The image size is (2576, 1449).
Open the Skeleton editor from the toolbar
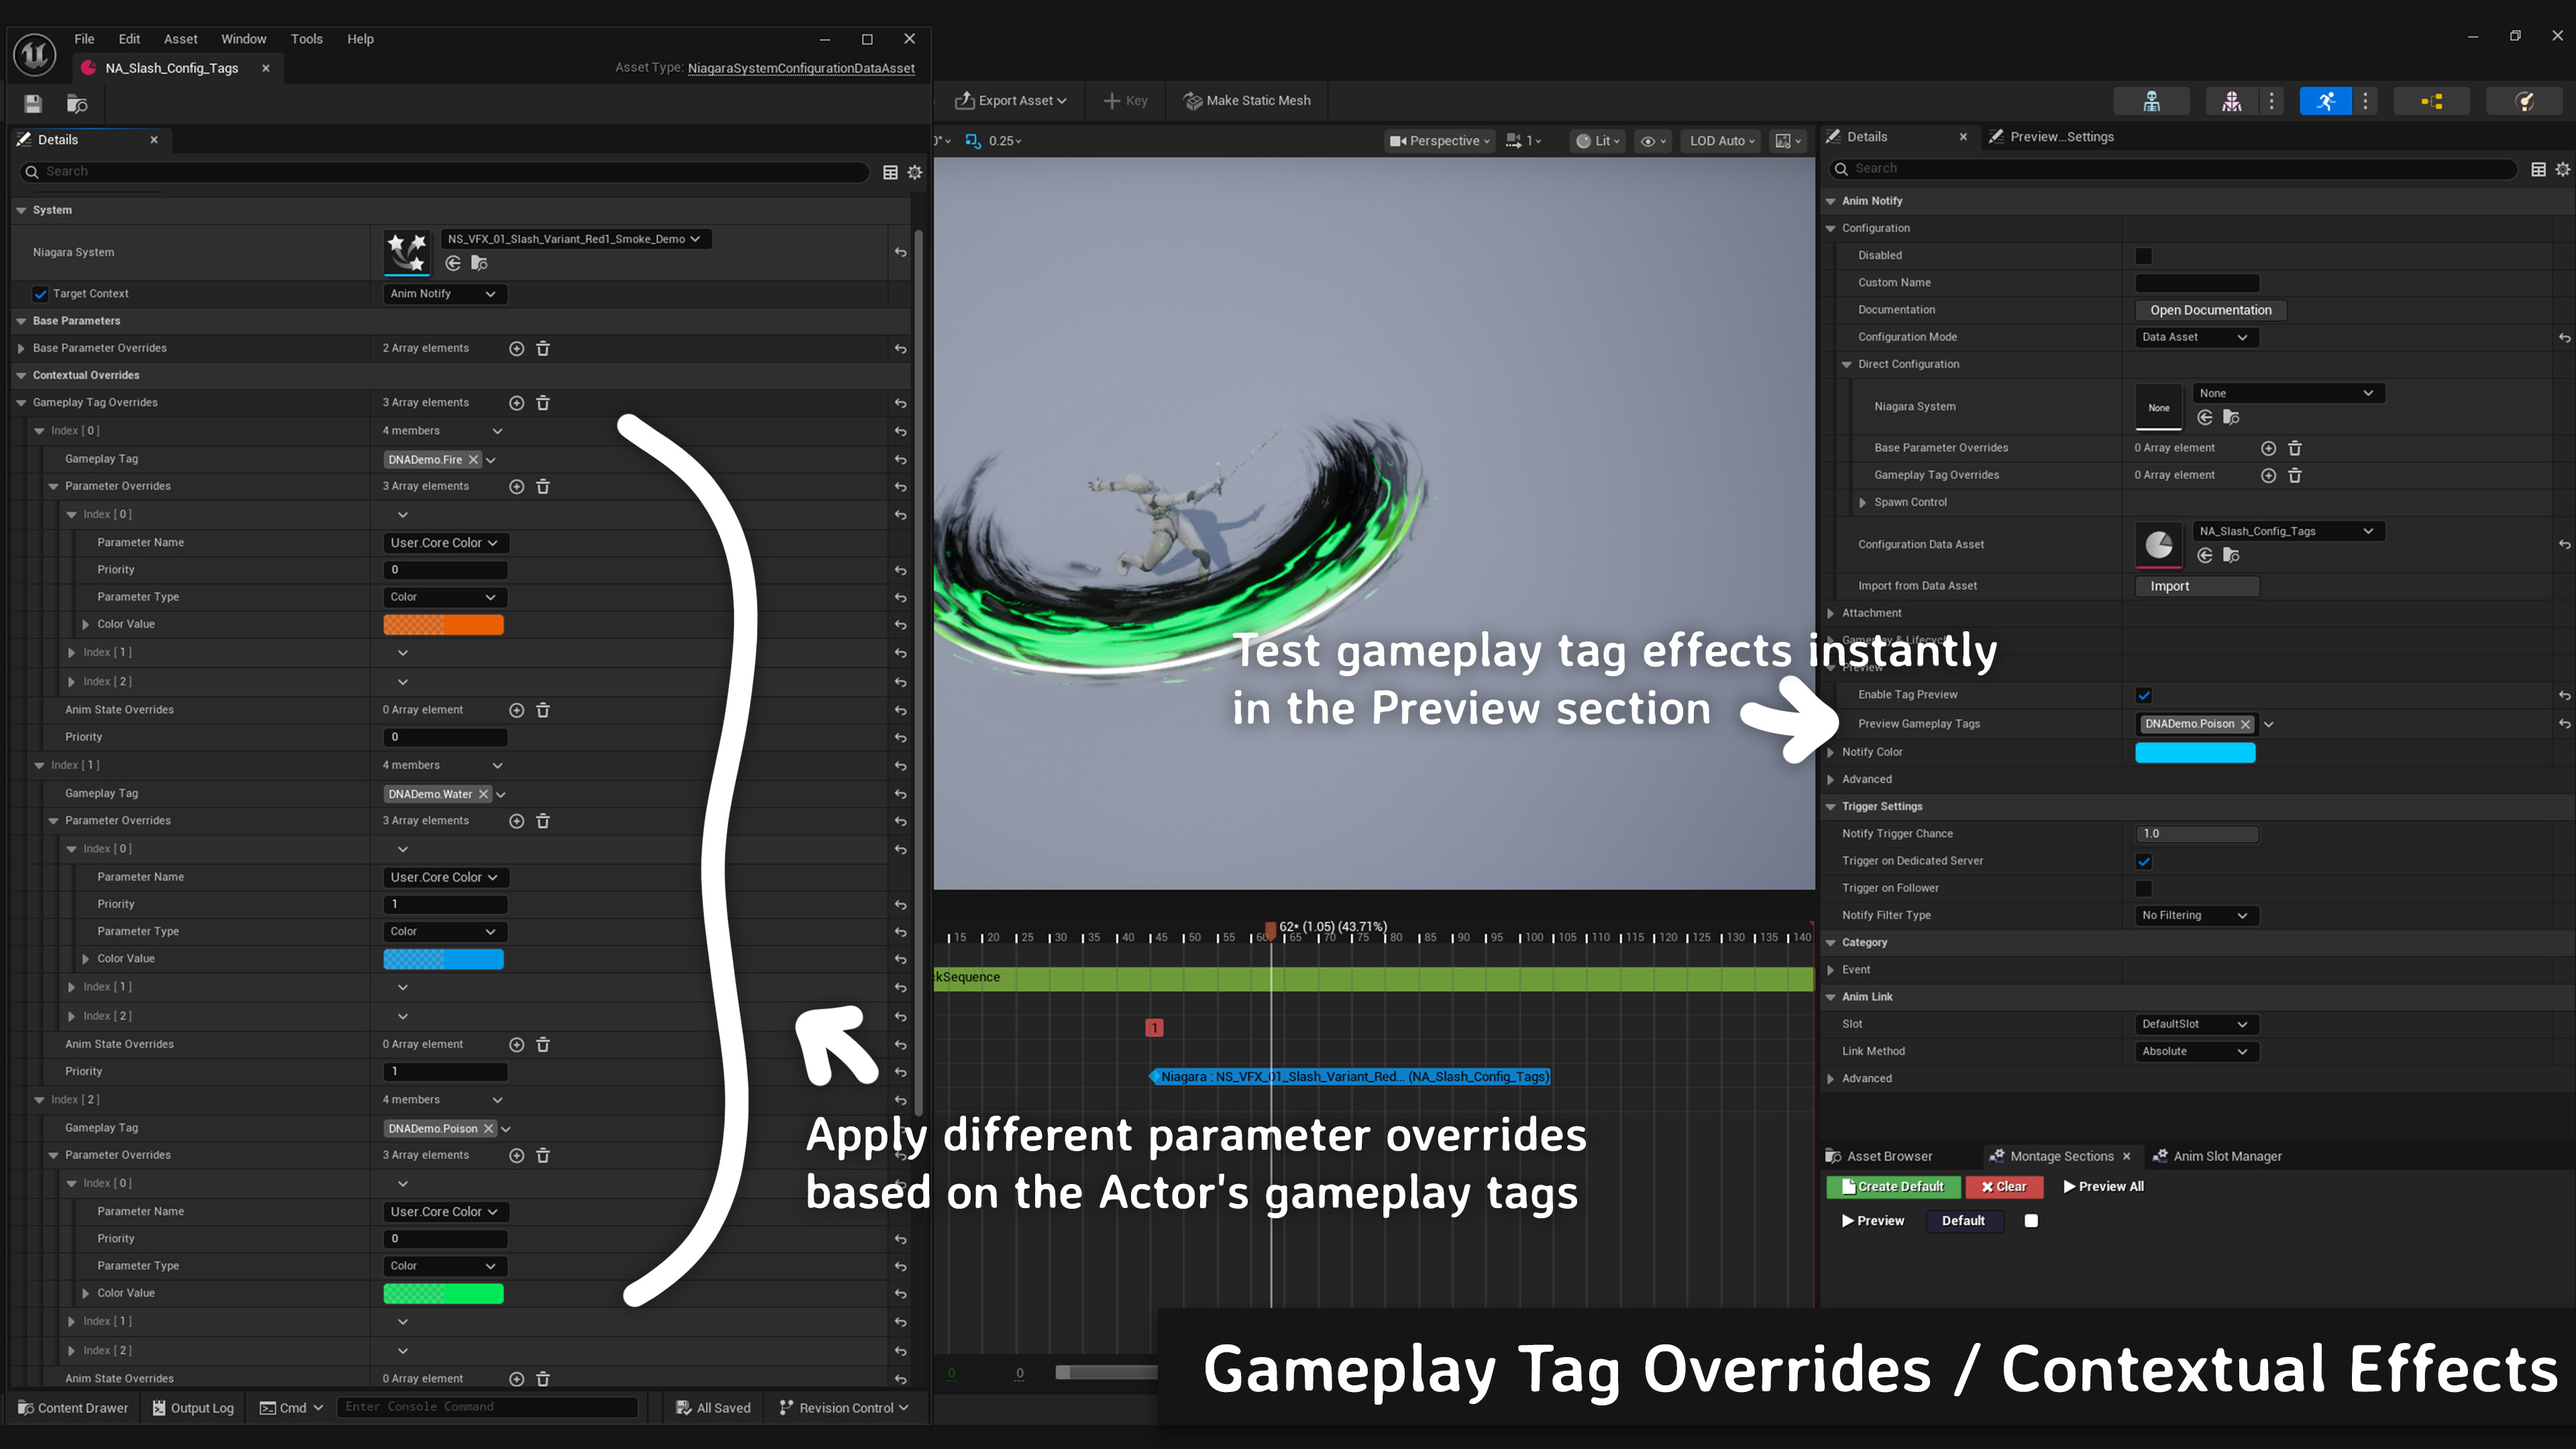[x=2152, y=101]
